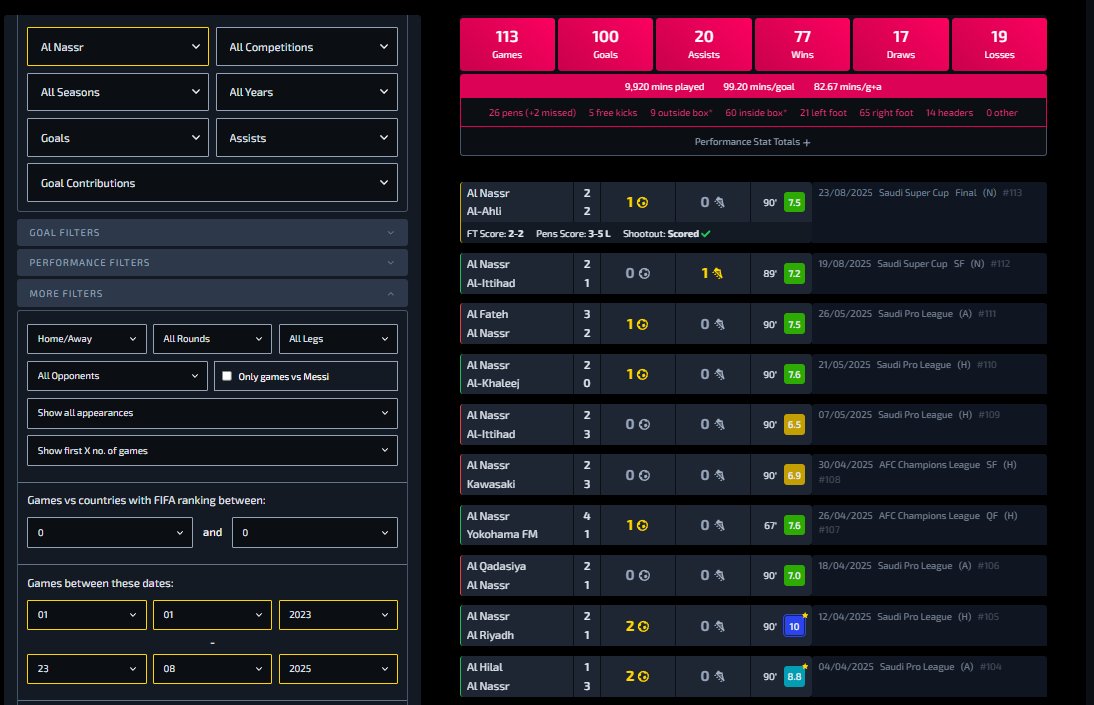
Task: Open the Al Nassr team dropdown
Action: 118,47
